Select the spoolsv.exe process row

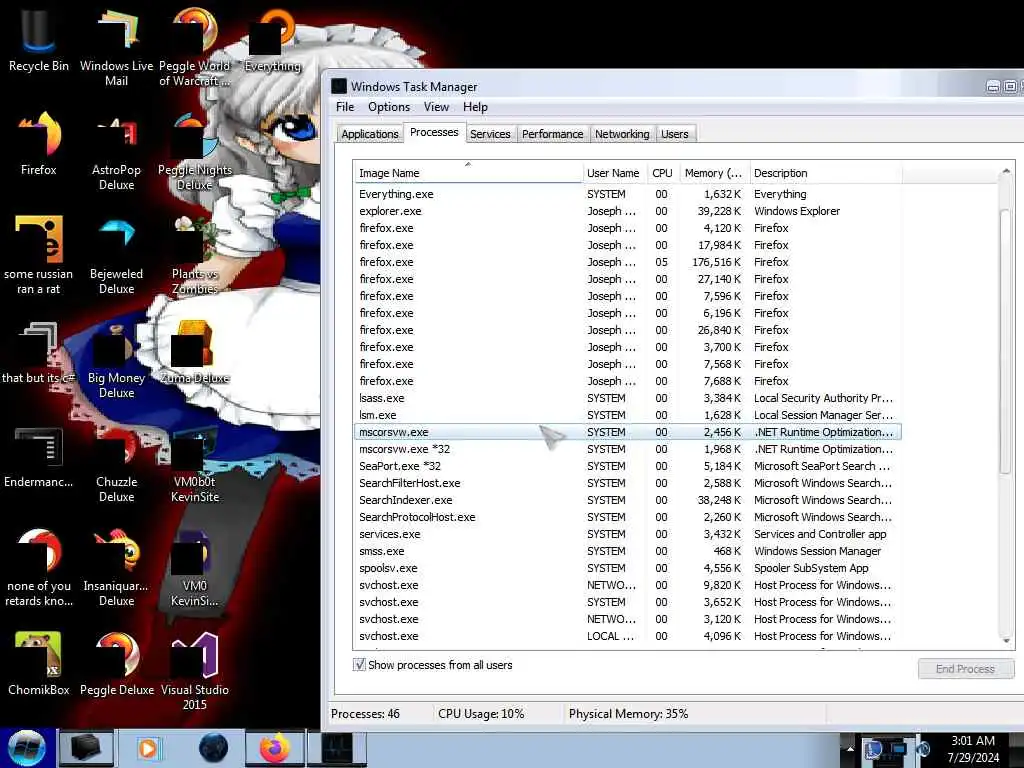pyautogui.click(x=627, y=568)
